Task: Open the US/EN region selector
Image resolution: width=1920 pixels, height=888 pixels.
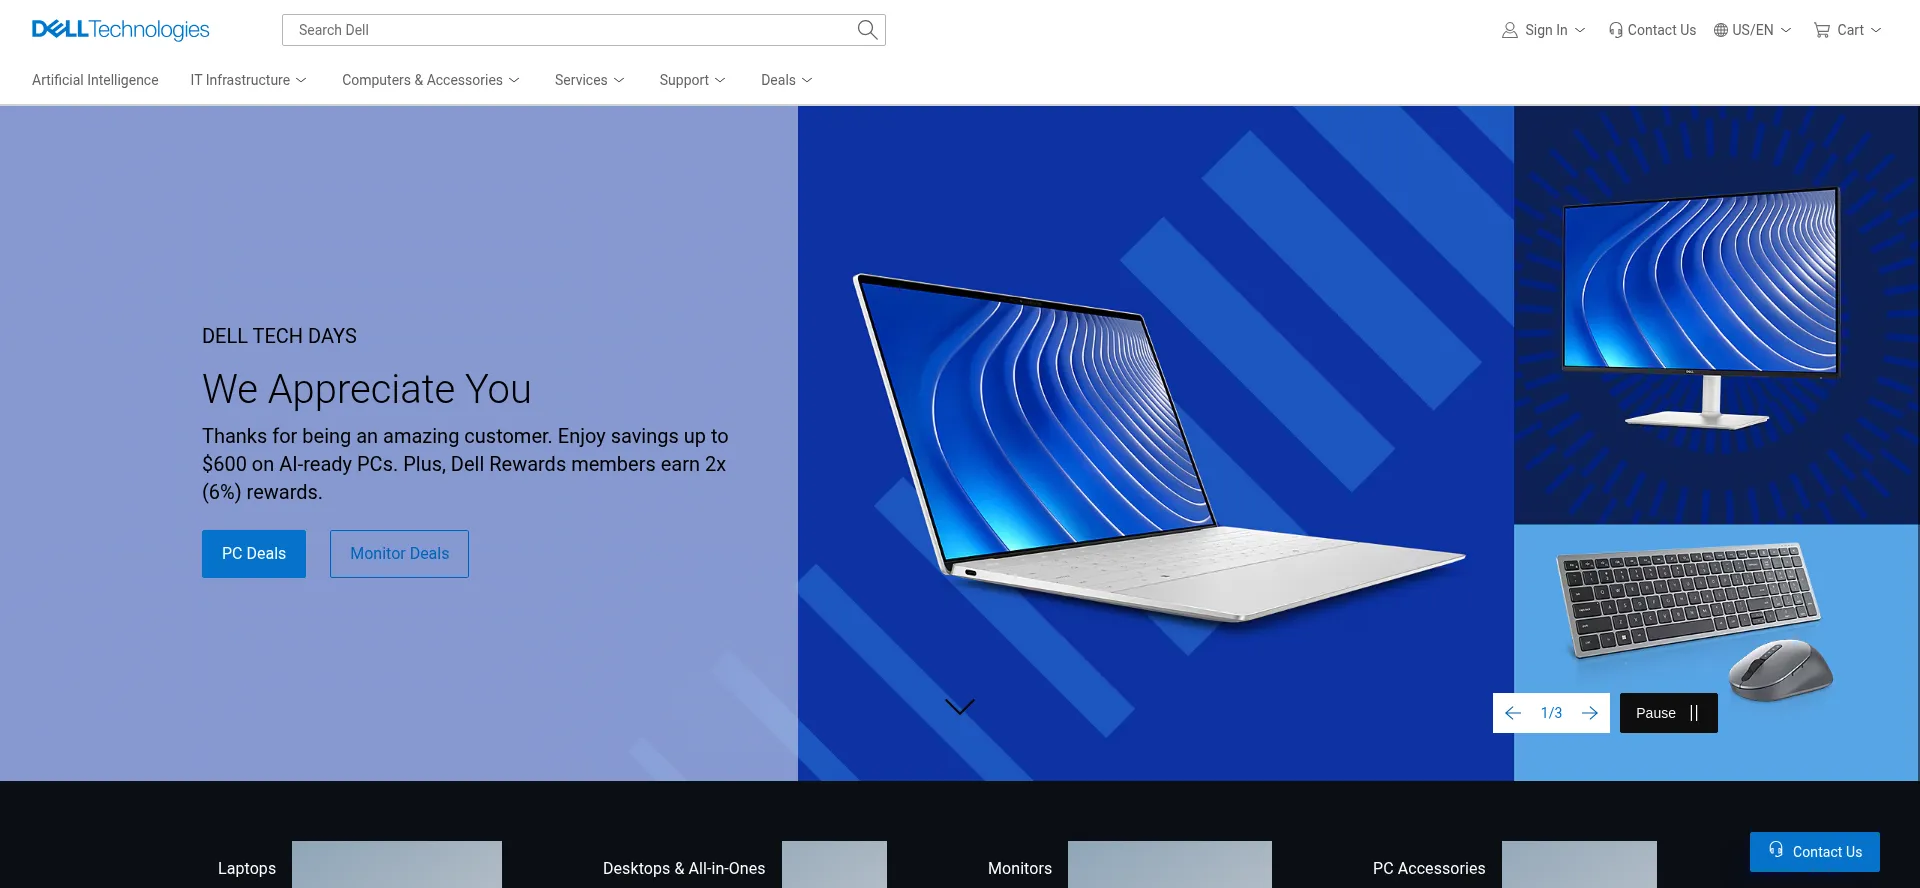Action: (x=1752, y=30)
